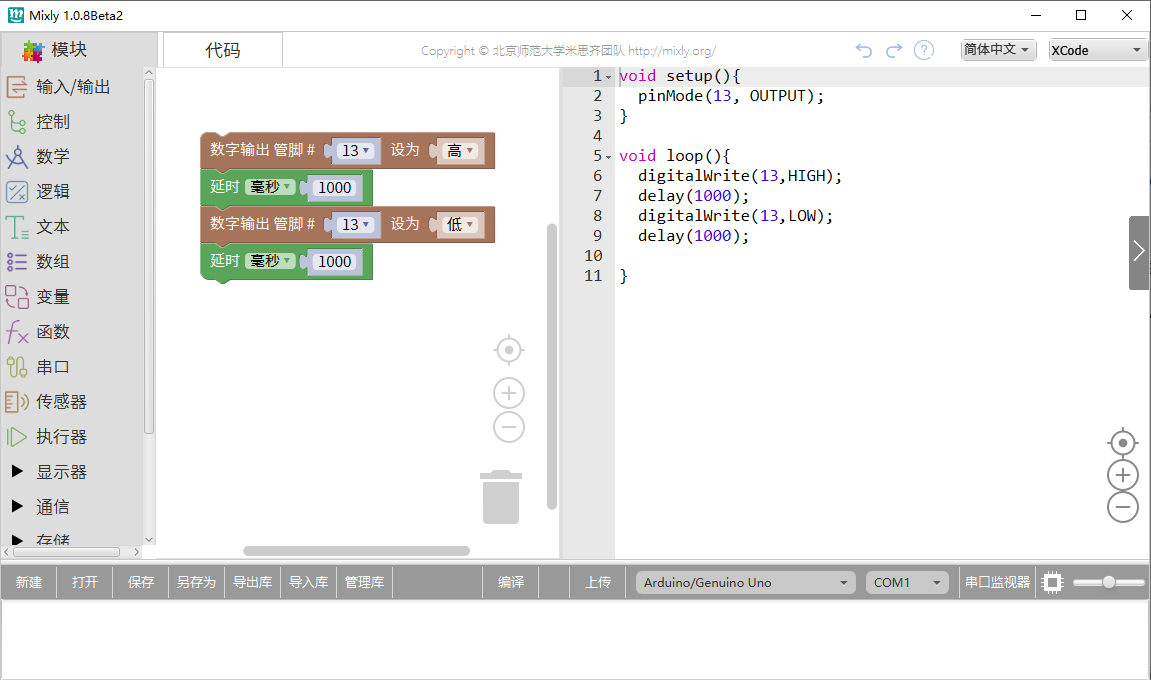Click the 编译 compile button

(510, 581)
